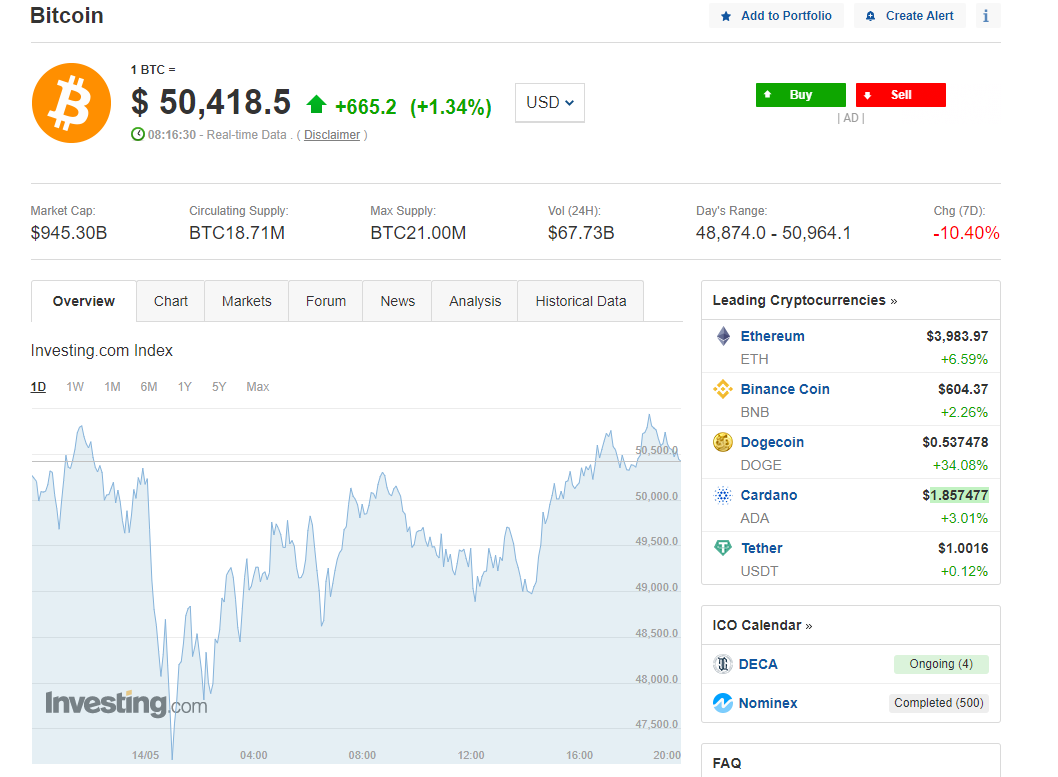
Task: Click the Completed (500) status badge
Action: tap(939, 703)
